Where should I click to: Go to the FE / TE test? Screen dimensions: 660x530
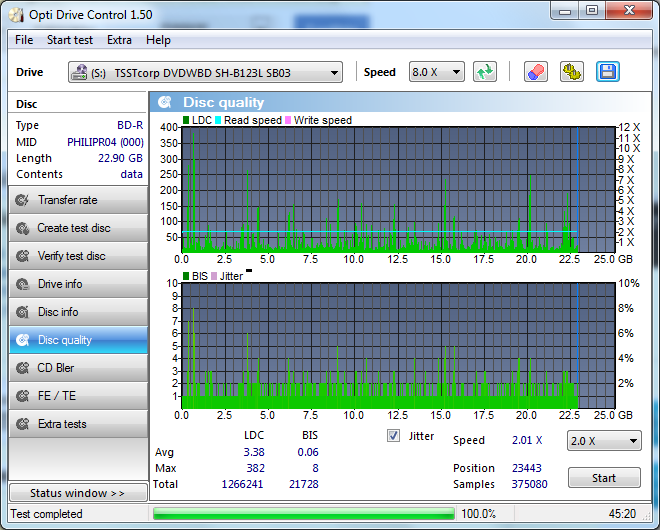(78, 396)
